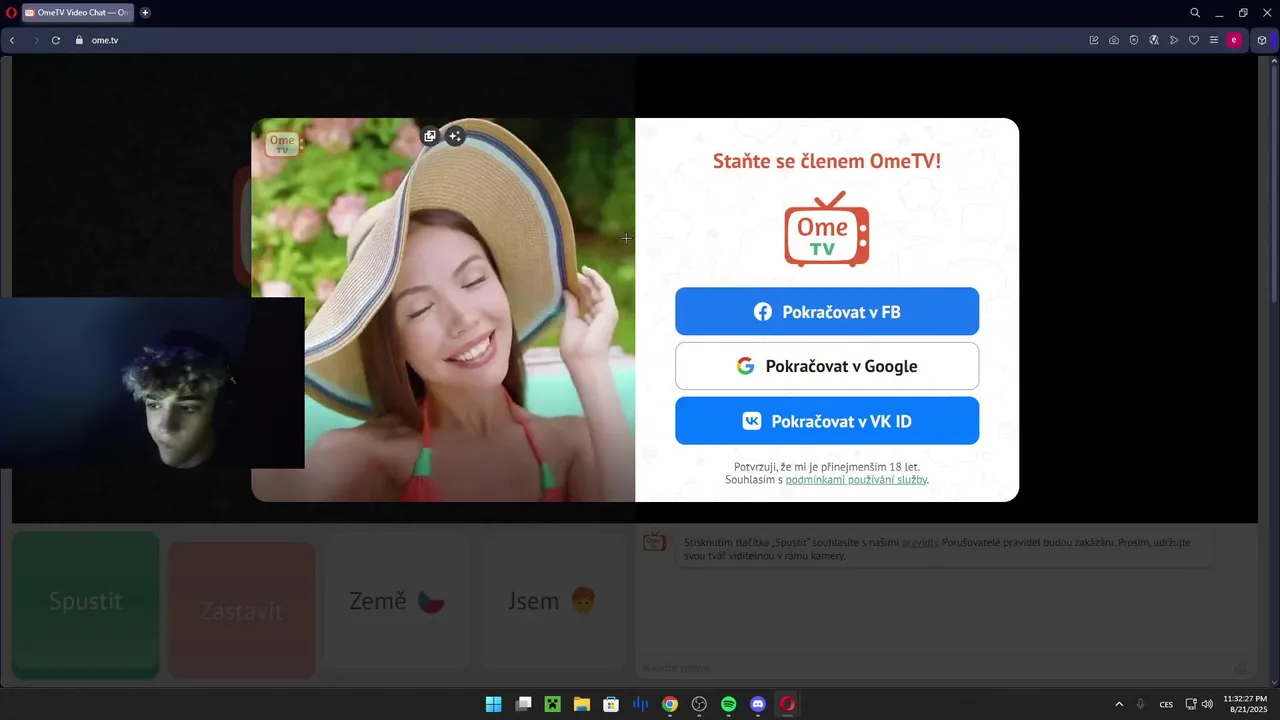The width and height of the screenshot is (1280, 720).
Task: Click the site security padlock icon
Action: (x=79, y=40)
